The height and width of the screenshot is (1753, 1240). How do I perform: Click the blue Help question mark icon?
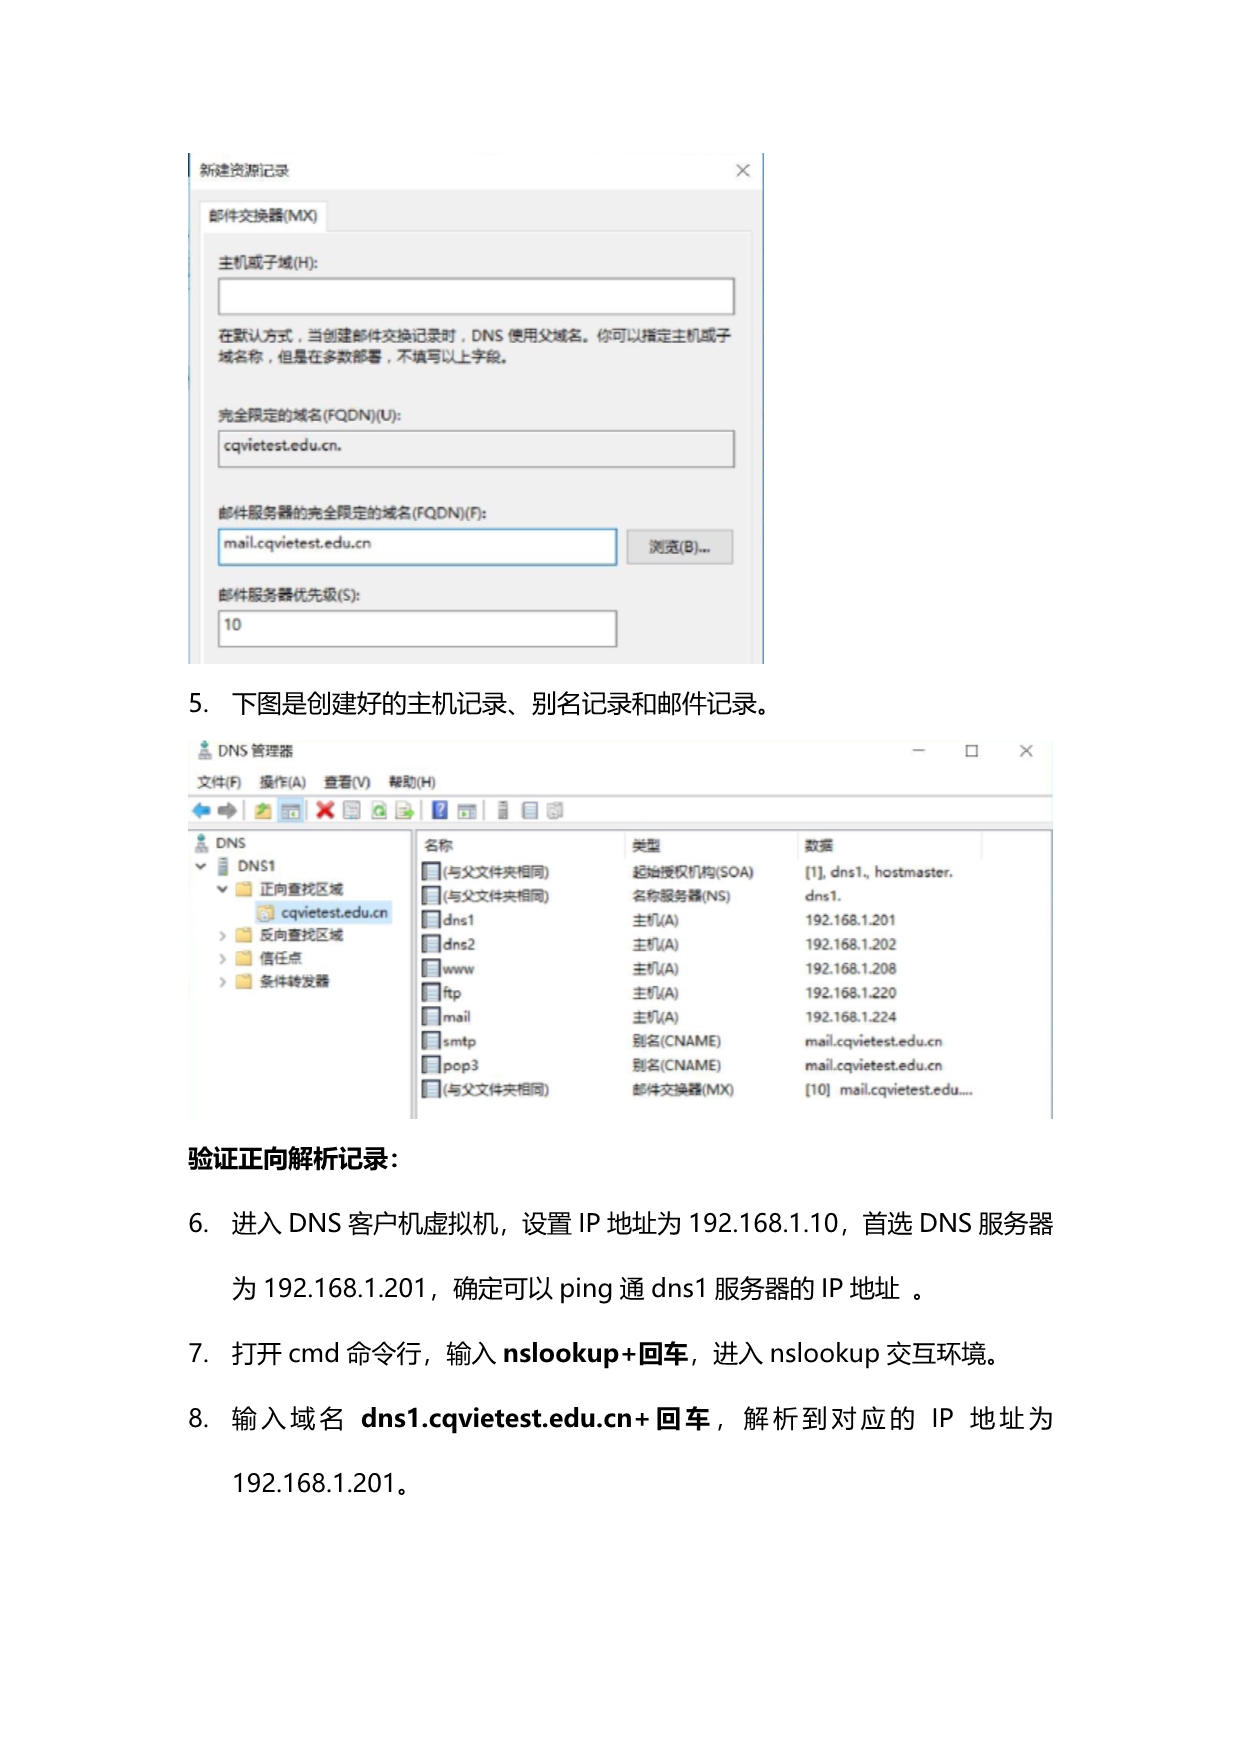439,810
